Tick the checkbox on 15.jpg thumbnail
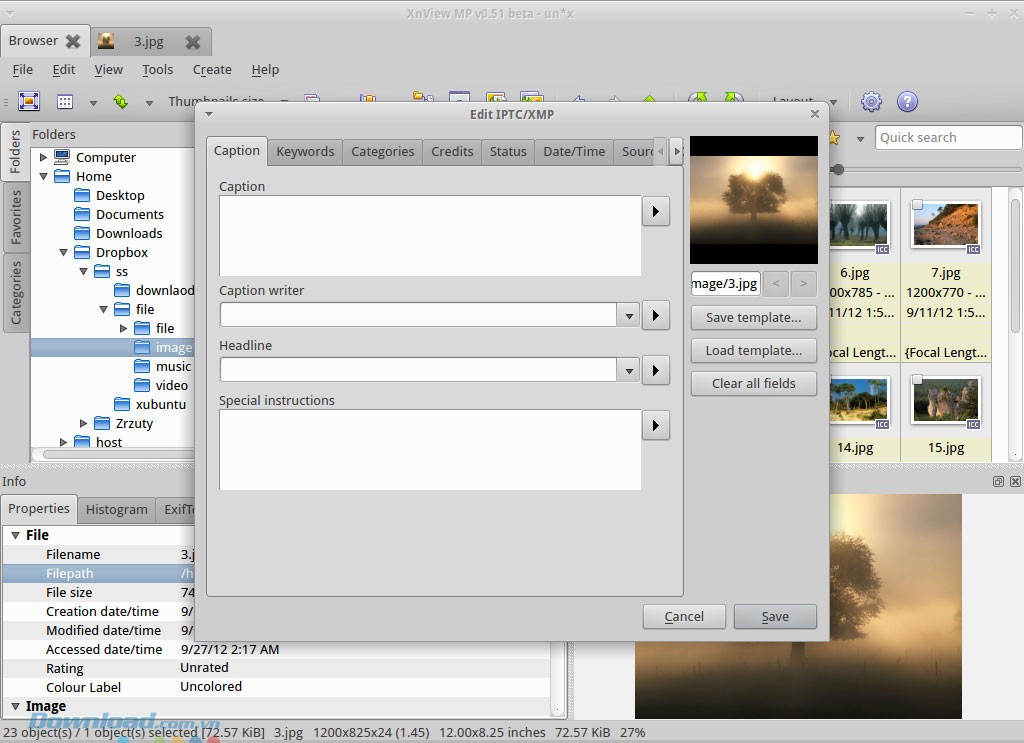This screenshot has height=743, width=1024. pos(917,380)
